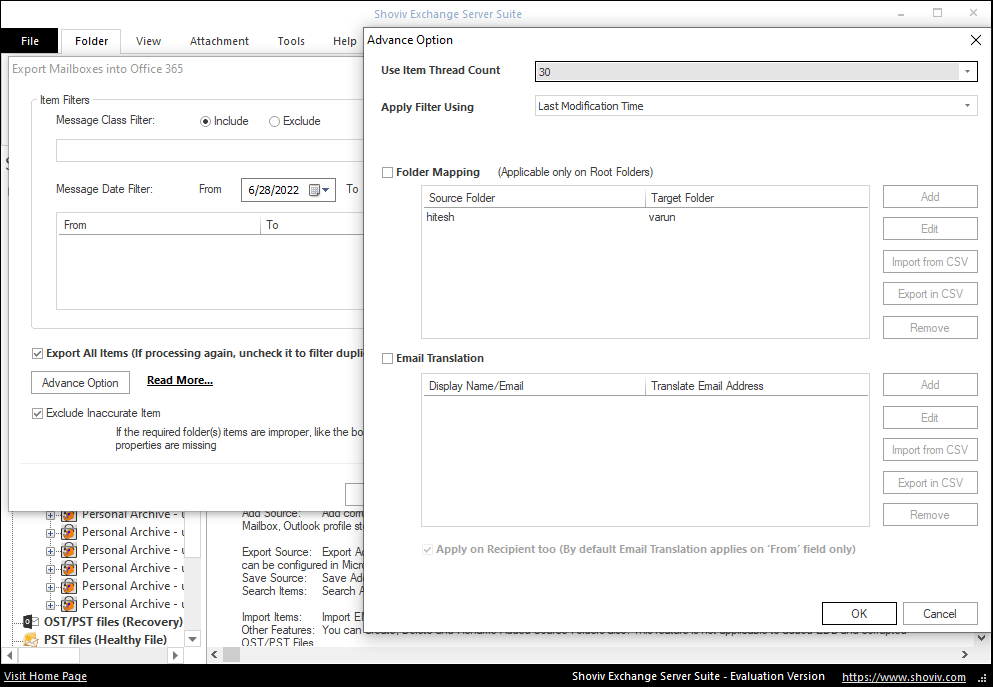Image resolution: width=993 pixels, height=687 pixels.
Task: Expand the last Personal Archive tree node
Action: click(50, 605)
